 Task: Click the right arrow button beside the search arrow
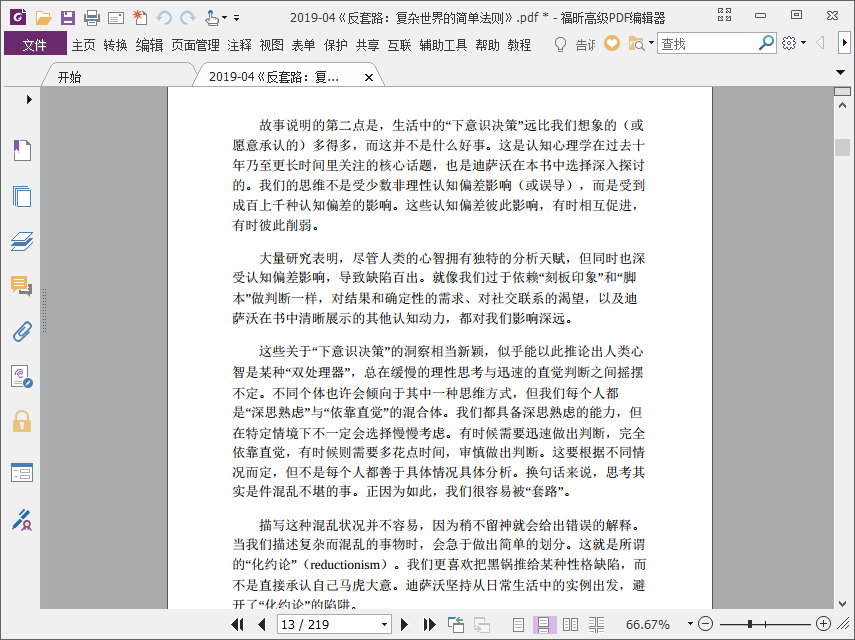[844, 43]
